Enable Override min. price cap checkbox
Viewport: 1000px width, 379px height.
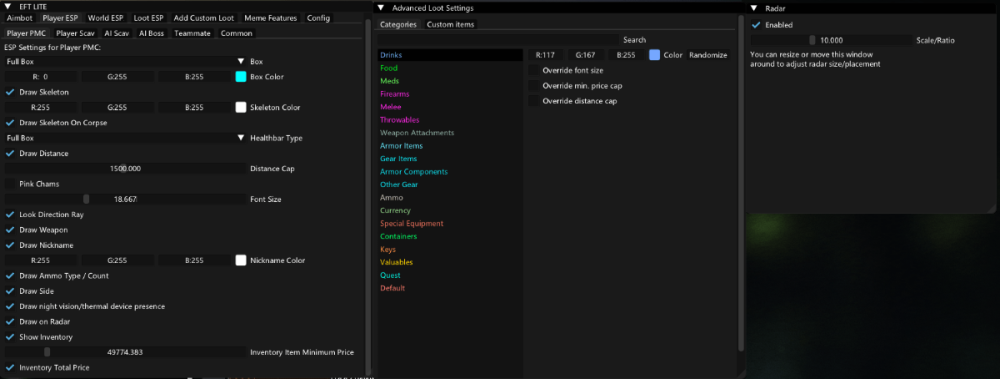pyautogui.click(x=534, y=85)
